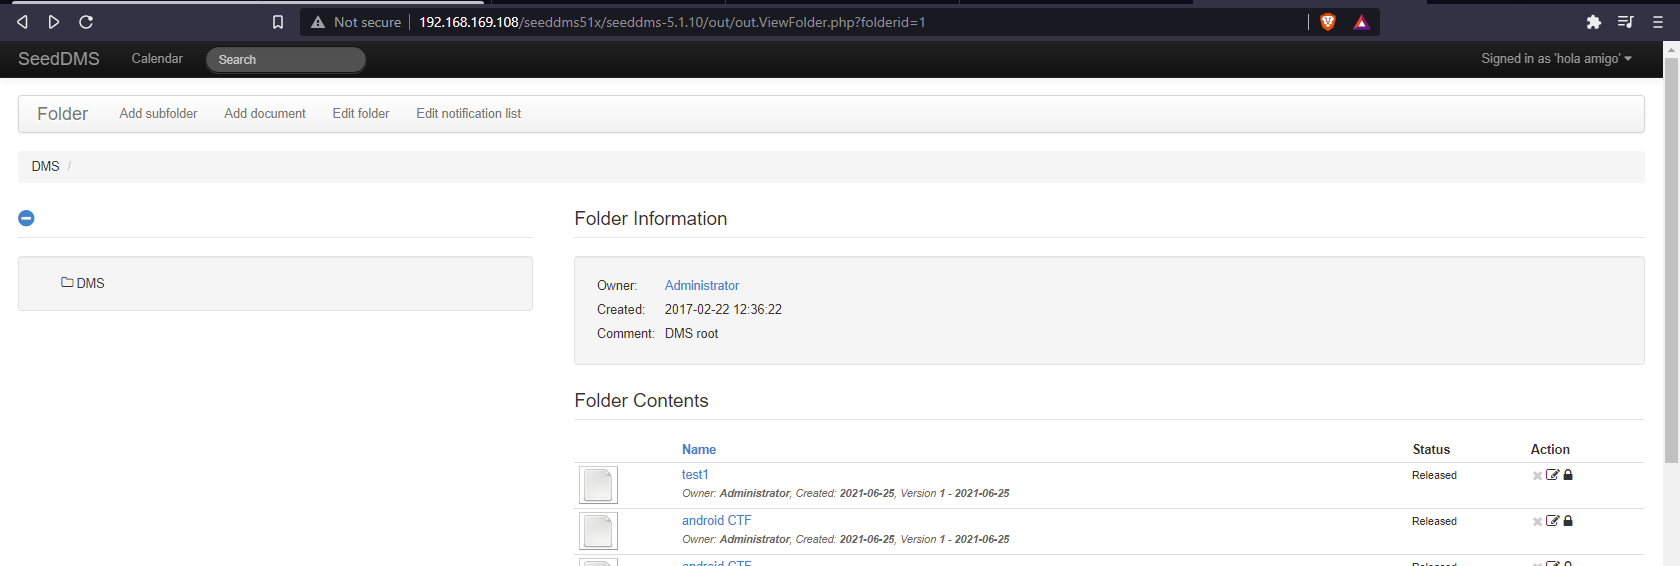Edit the released android CTF document

1552,521
